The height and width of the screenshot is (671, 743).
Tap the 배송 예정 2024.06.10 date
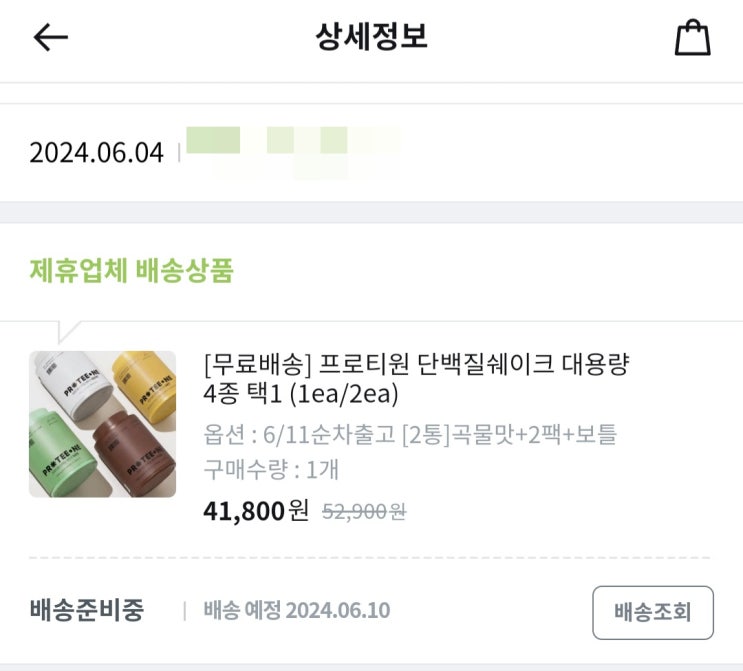click(297, 611)
